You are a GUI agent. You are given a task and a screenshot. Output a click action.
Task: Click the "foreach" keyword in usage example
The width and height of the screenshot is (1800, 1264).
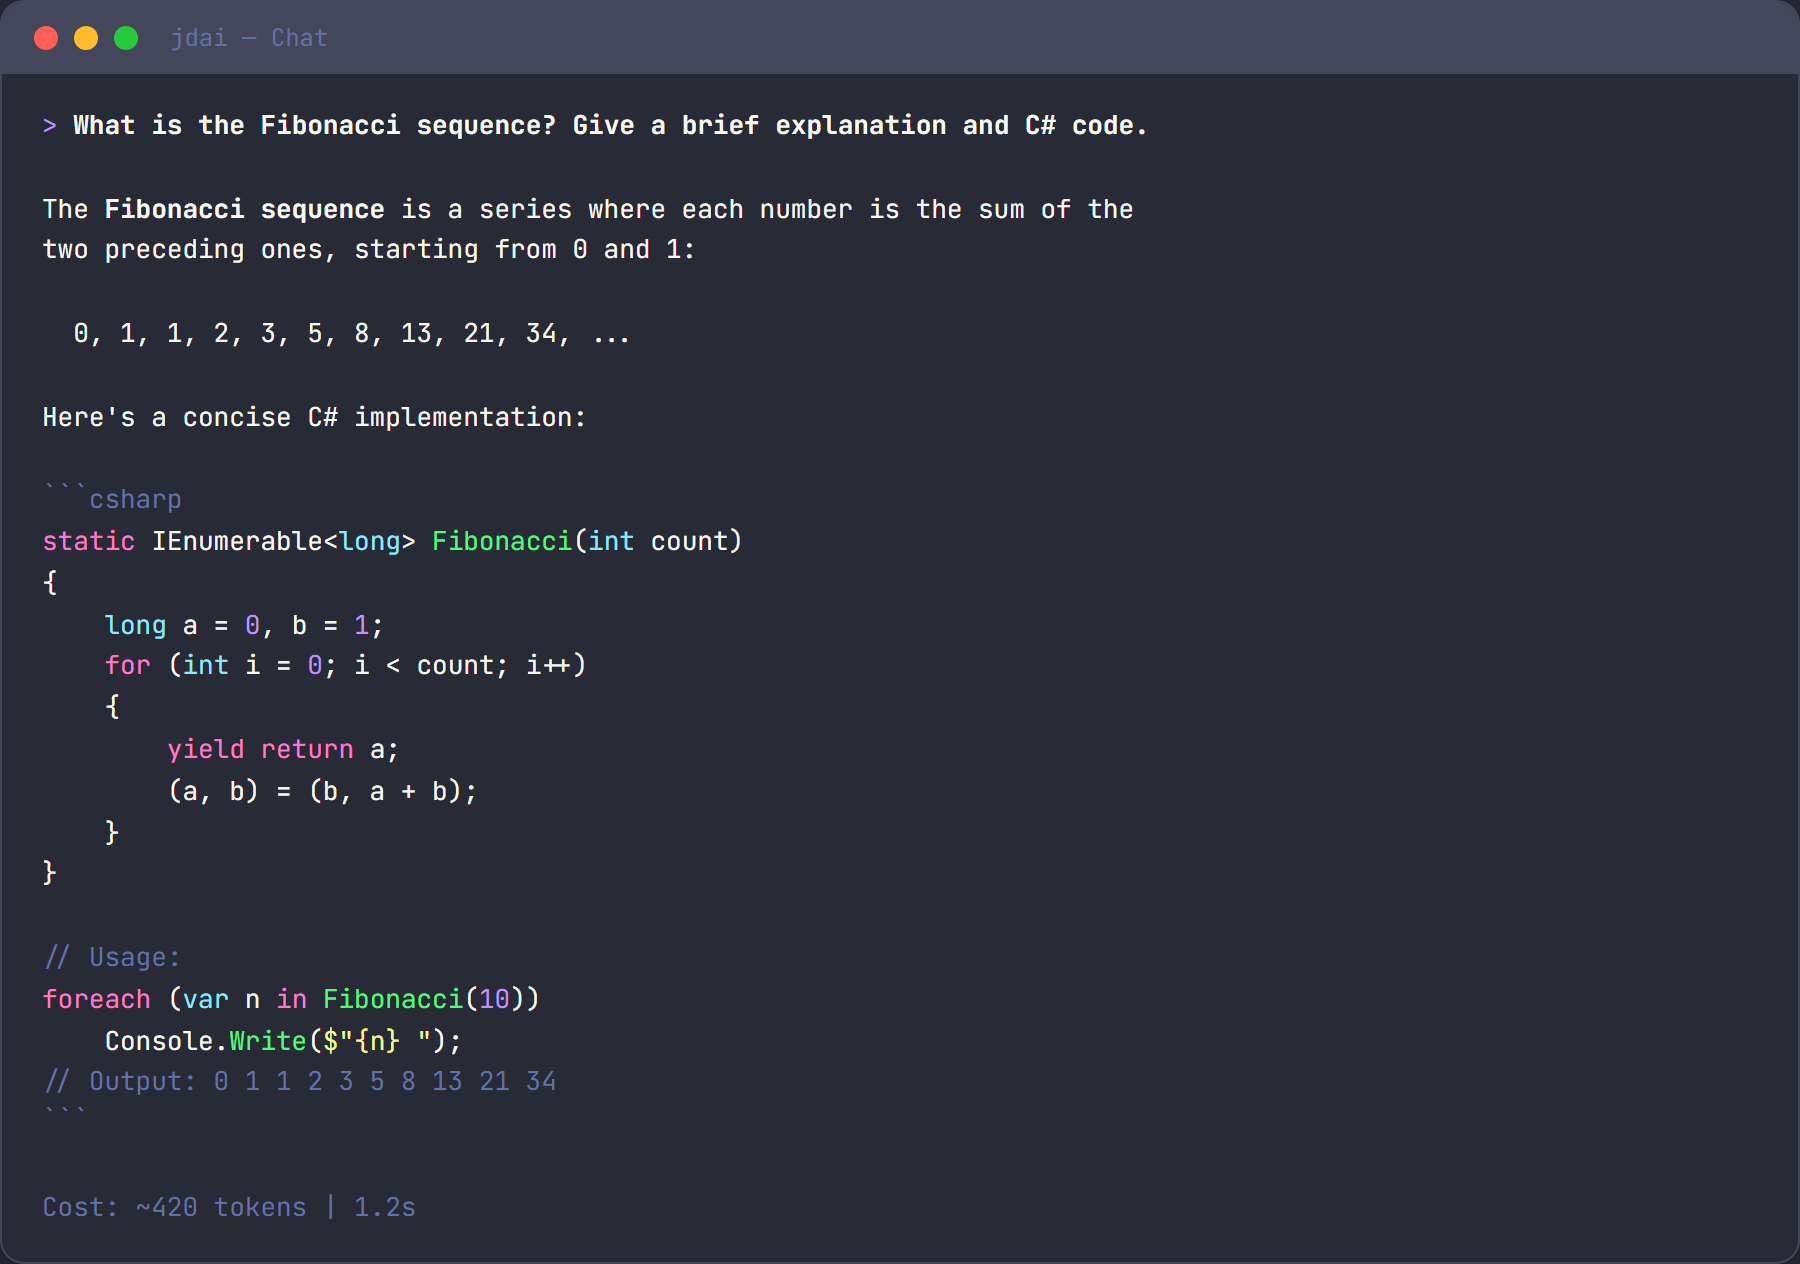click(x=96, y=1000)
